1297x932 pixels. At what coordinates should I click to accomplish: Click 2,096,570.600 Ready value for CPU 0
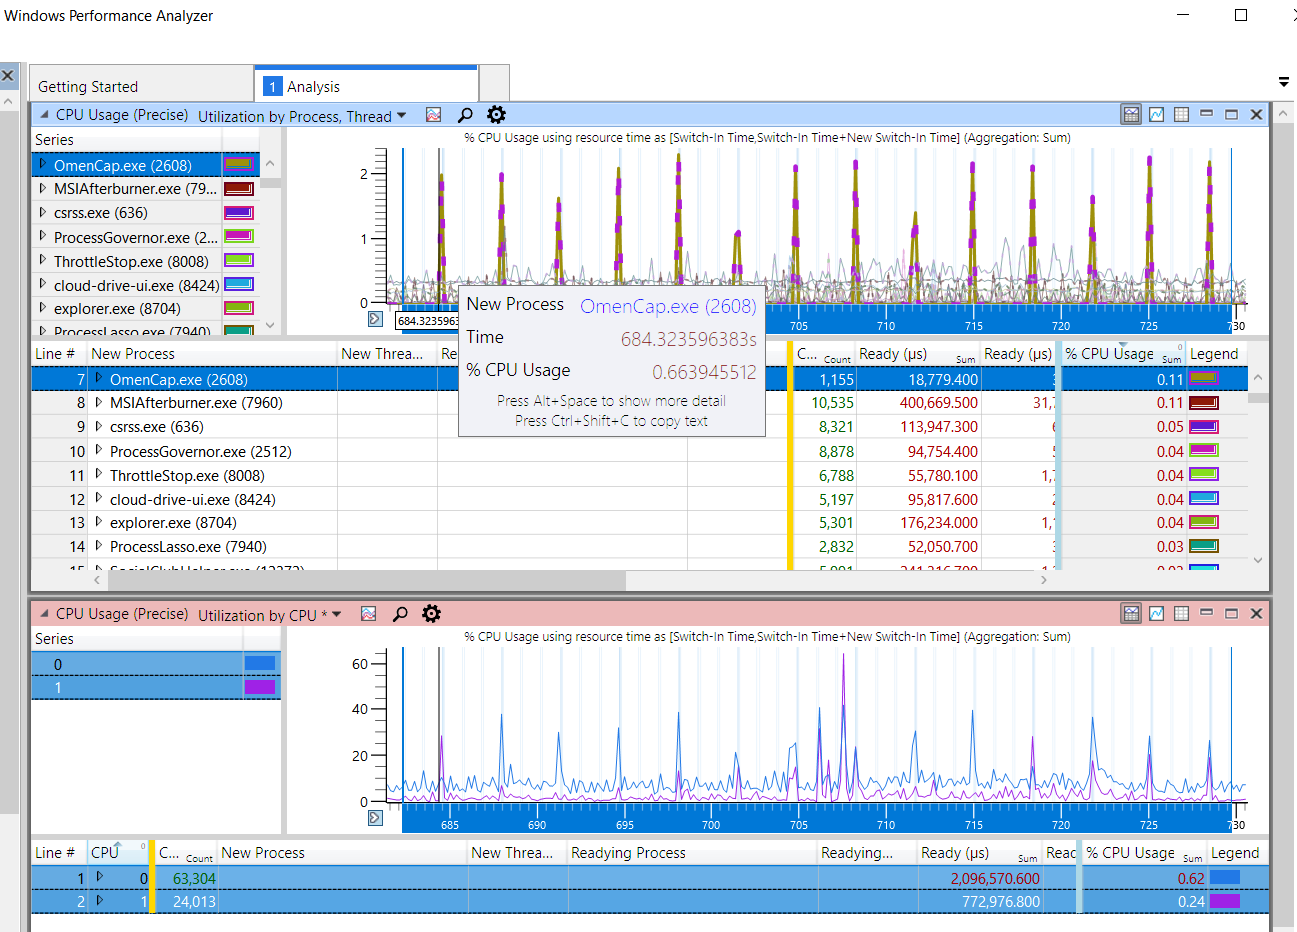[995, 878]
